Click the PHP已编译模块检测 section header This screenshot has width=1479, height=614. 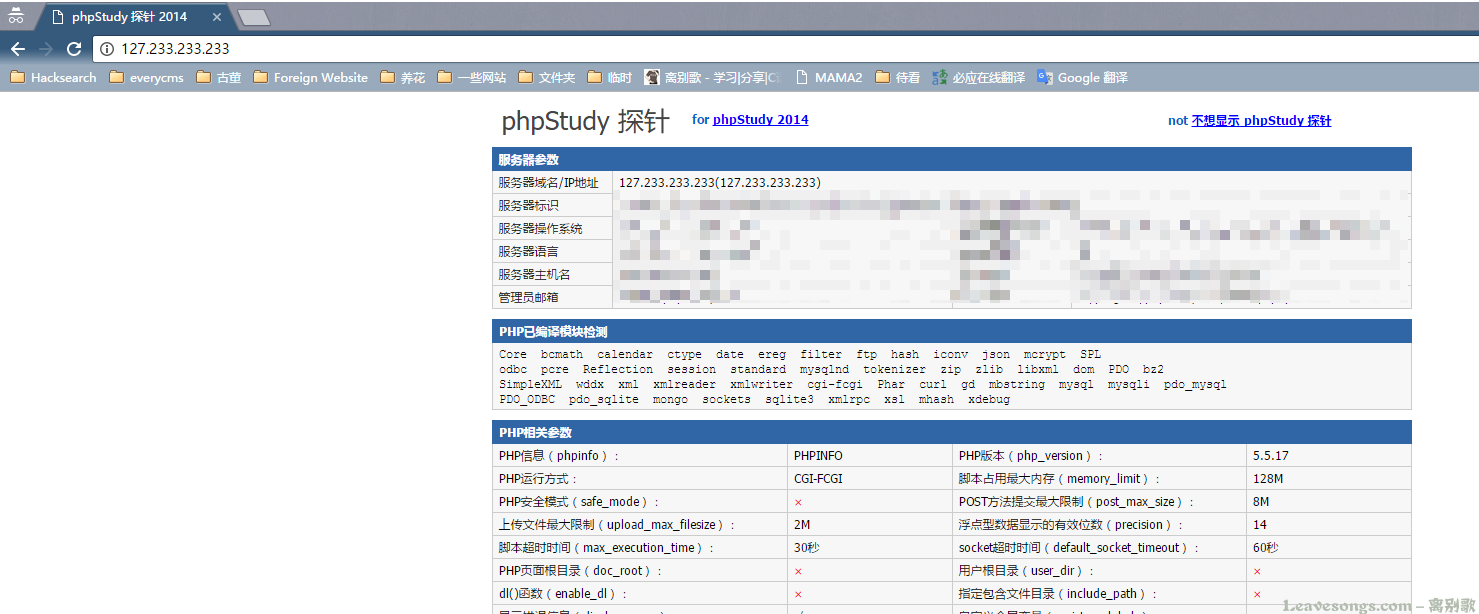952,331
